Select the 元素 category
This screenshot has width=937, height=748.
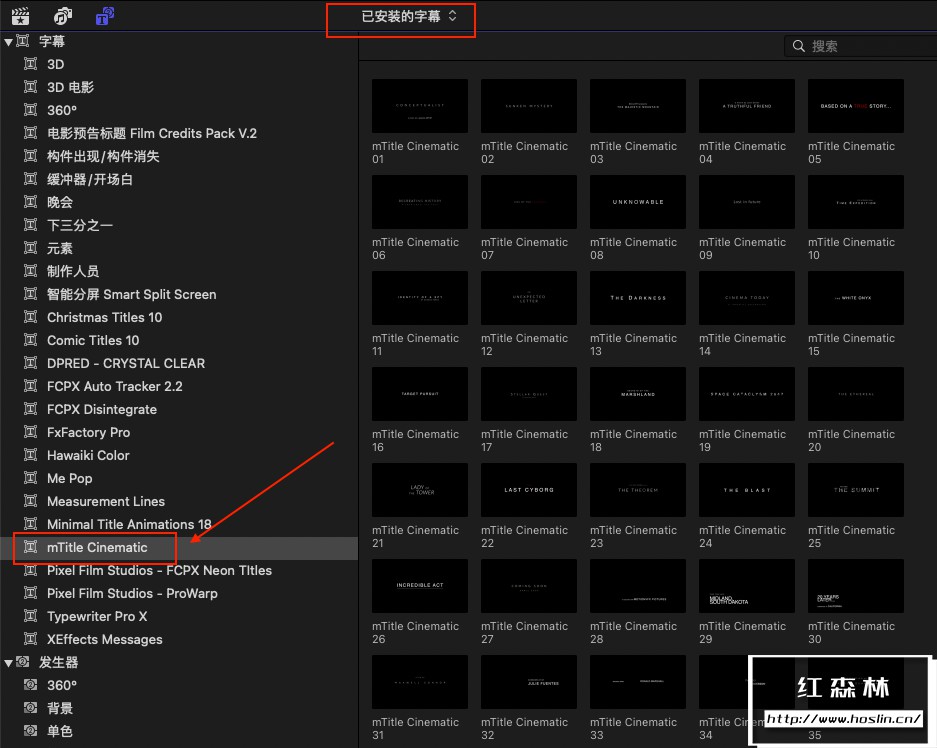[60, 249]
